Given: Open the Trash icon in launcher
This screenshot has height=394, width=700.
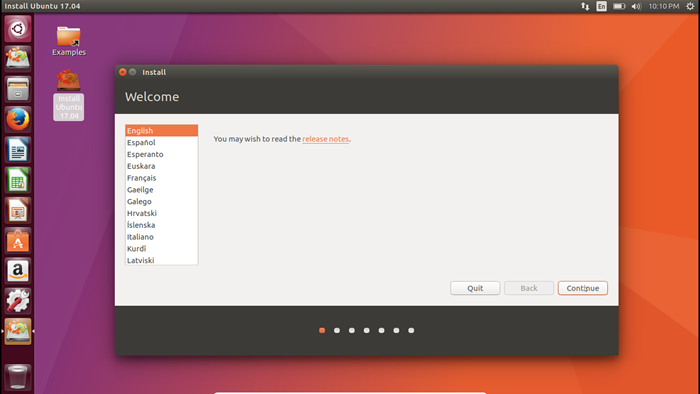Looking at the screenshot, I should click(x=18, y=377).
